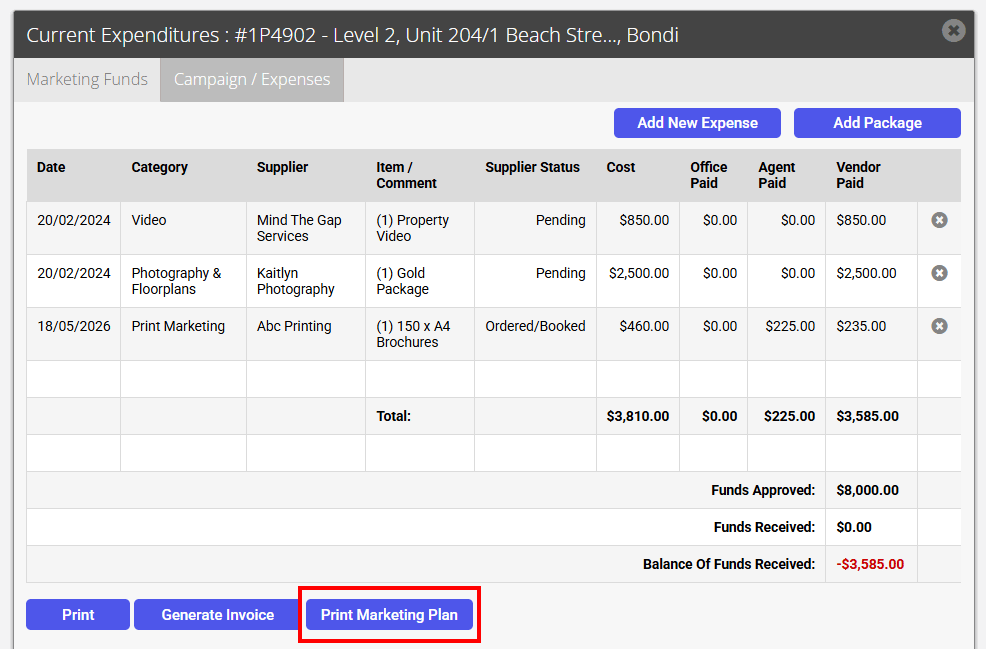
Task: Click the Kaitlyn Photography supplier cell
Action: (x=306, y=281)
